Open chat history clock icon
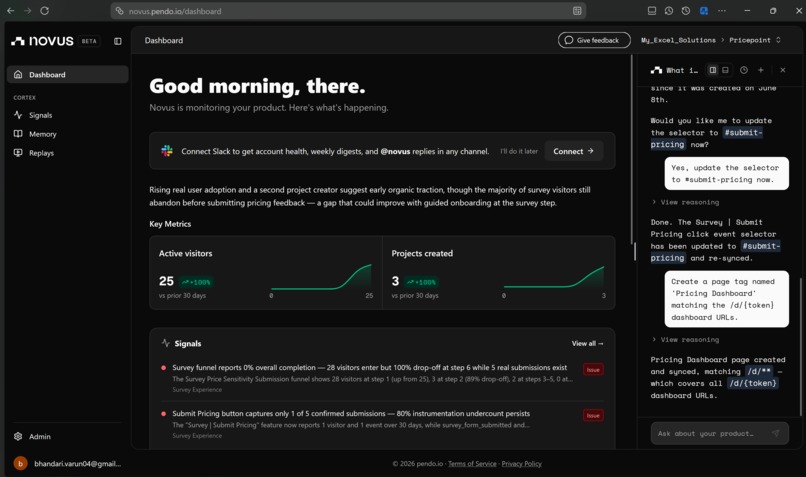The image size is (806, 477). tap(744, 70)
